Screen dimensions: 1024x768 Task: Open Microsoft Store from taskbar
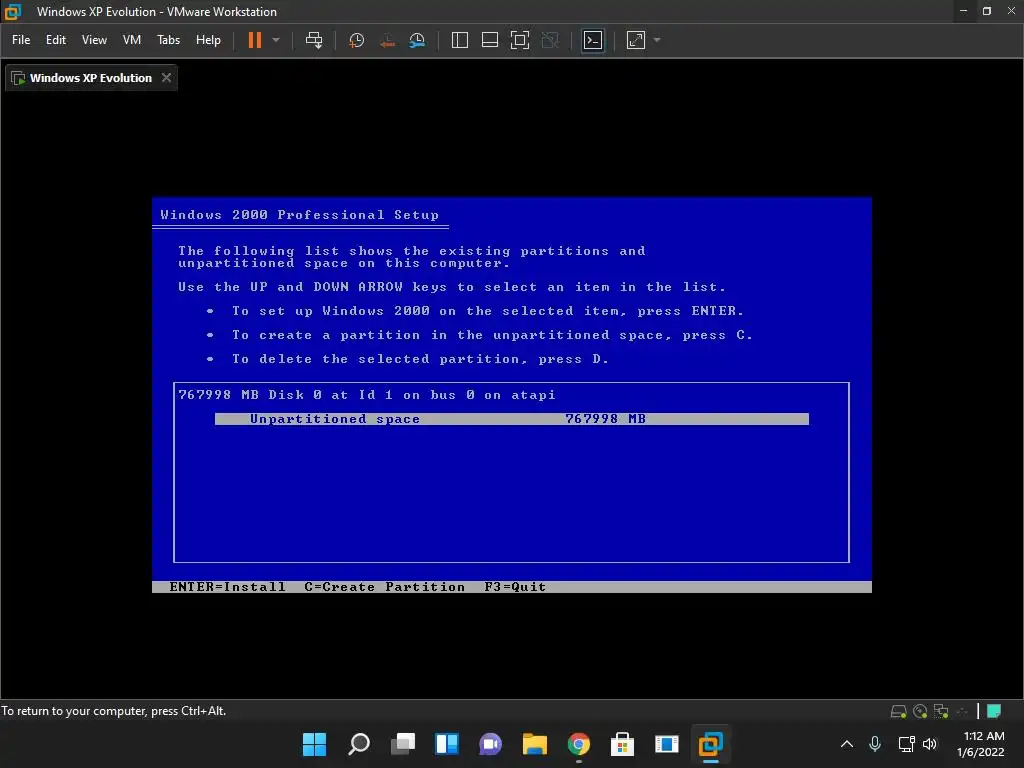622,744
